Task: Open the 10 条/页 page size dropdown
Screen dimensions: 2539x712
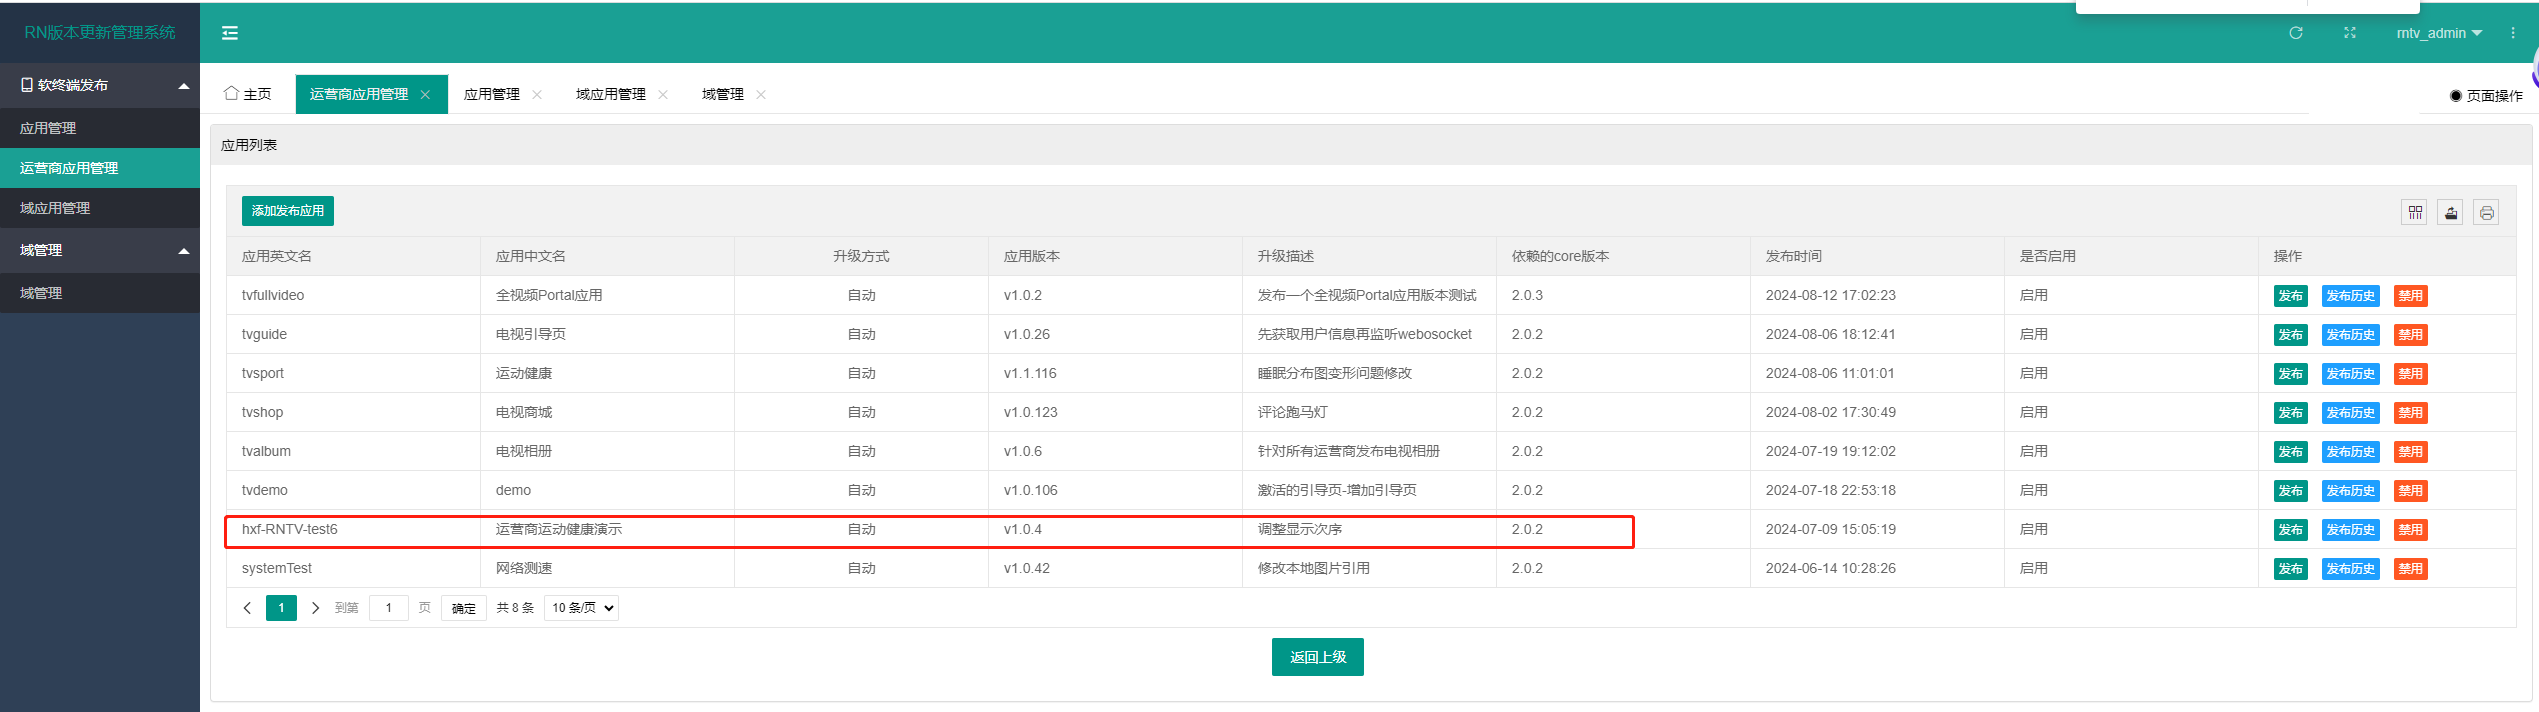Action: 581,608
